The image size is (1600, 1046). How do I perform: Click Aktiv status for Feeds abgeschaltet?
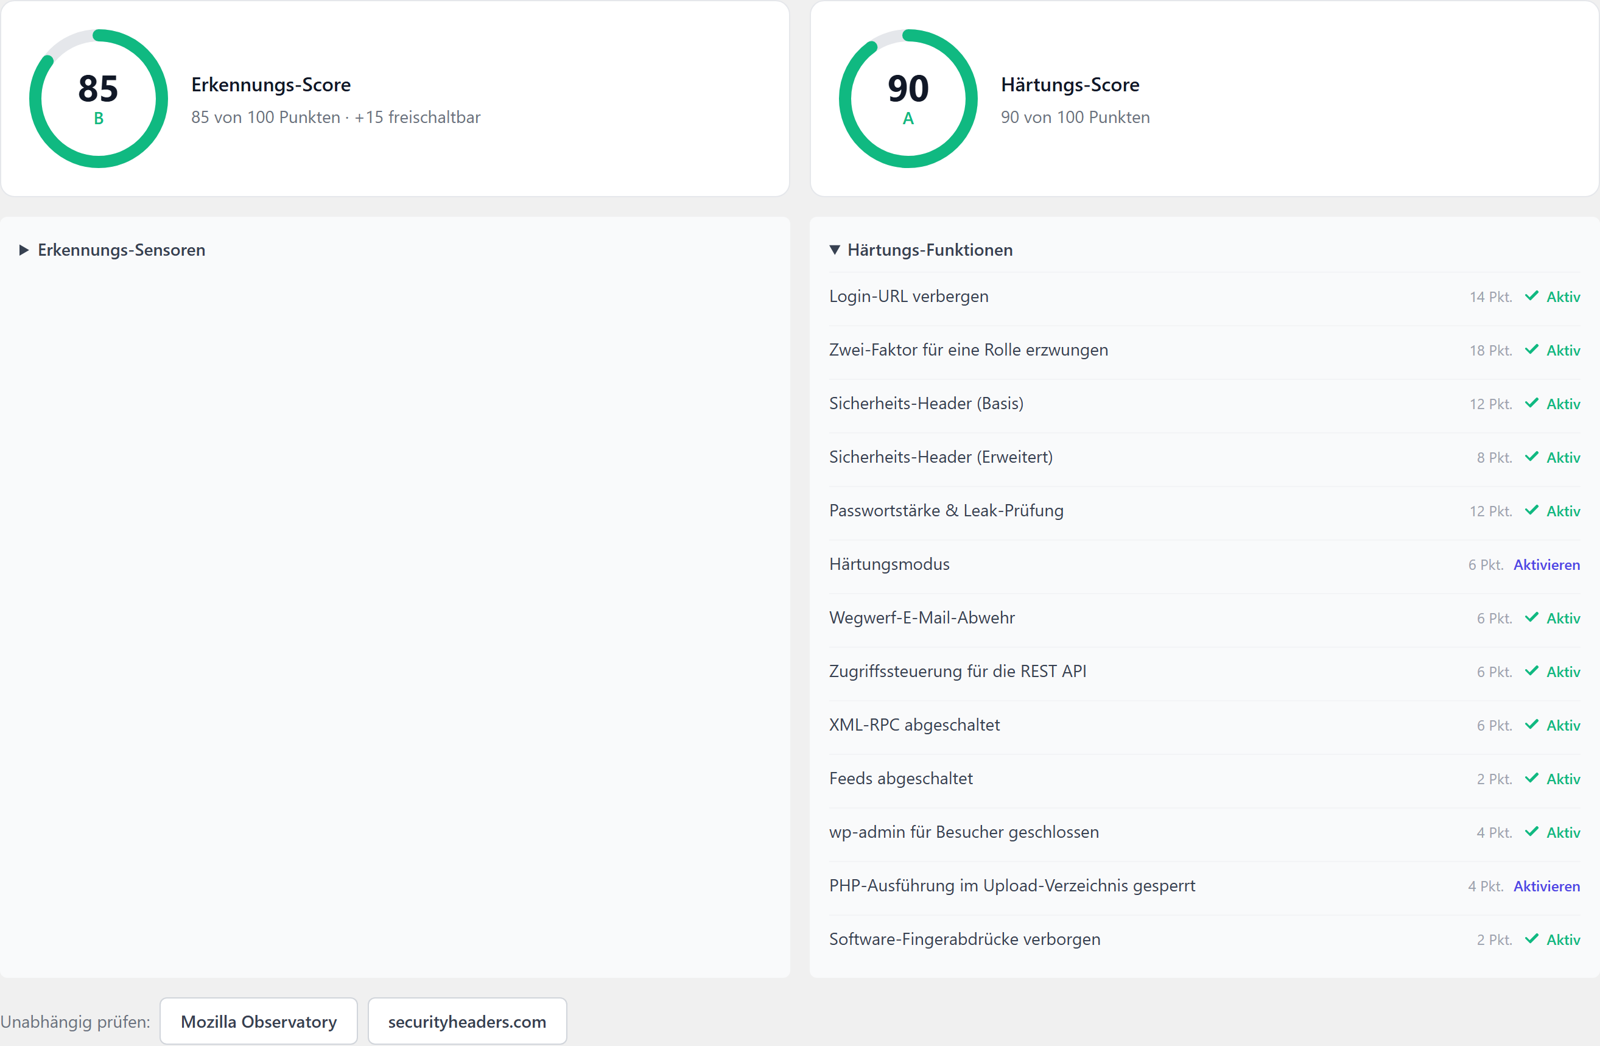coord(1563,779)
